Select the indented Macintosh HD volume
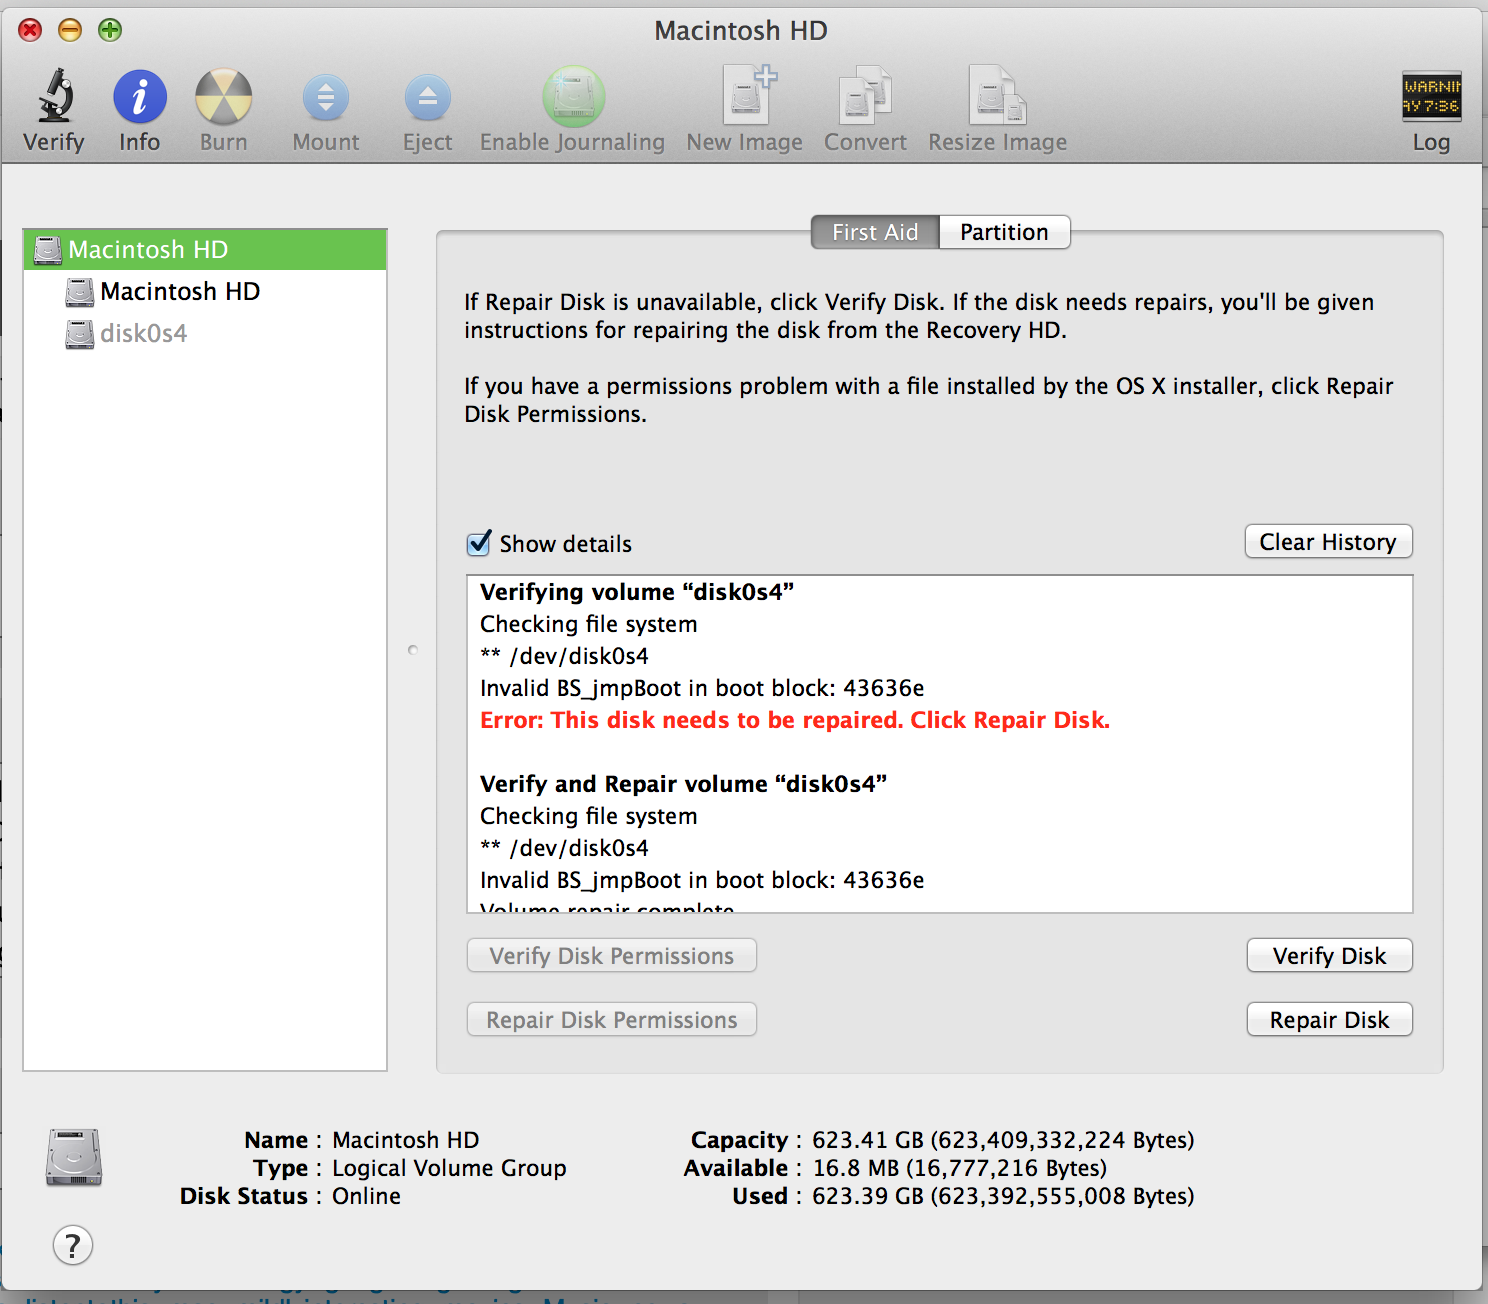 click(180, 291)
